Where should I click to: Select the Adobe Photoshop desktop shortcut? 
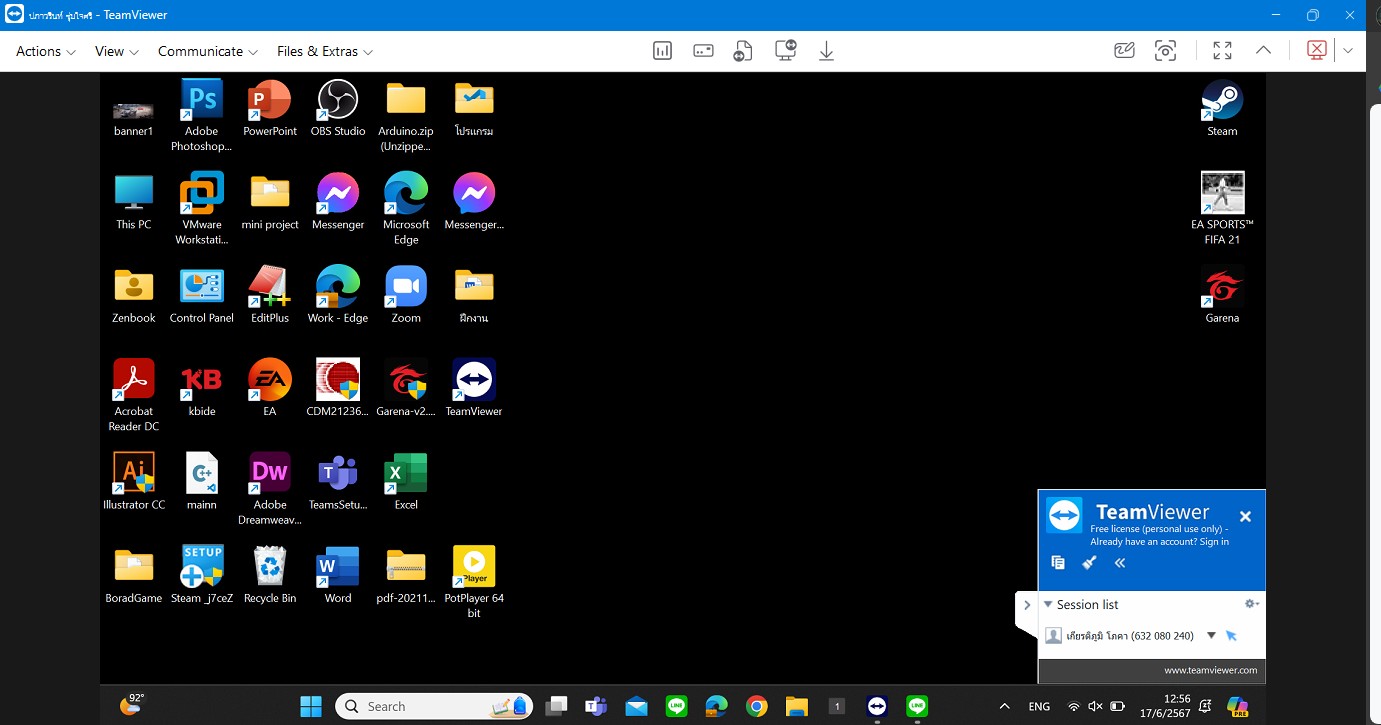201,116
